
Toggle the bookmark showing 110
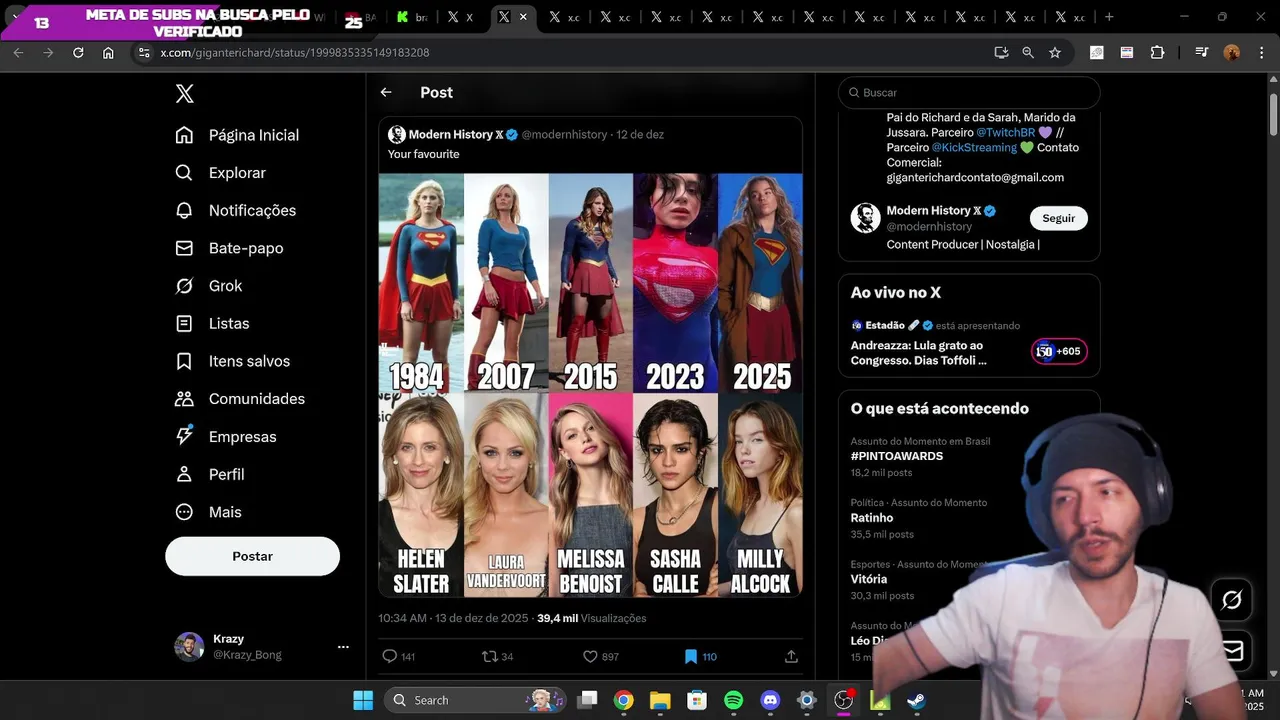pyautogui.click(x=690, y=657)
